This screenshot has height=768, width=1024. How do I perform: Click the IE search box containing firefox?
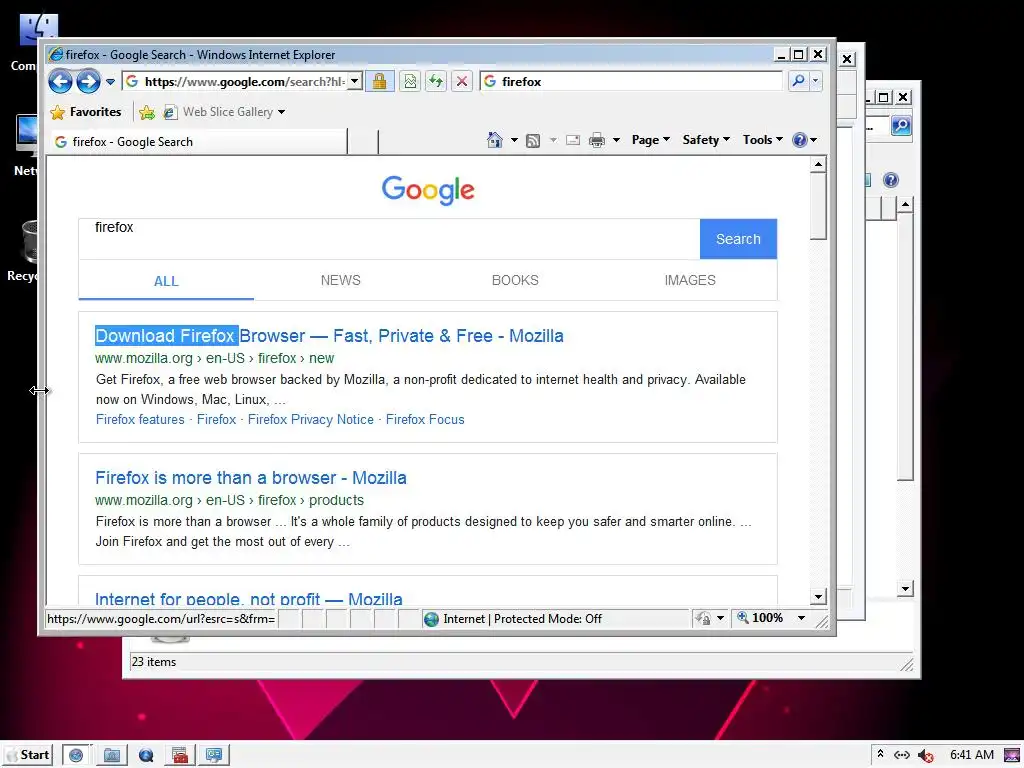point(630,82)
